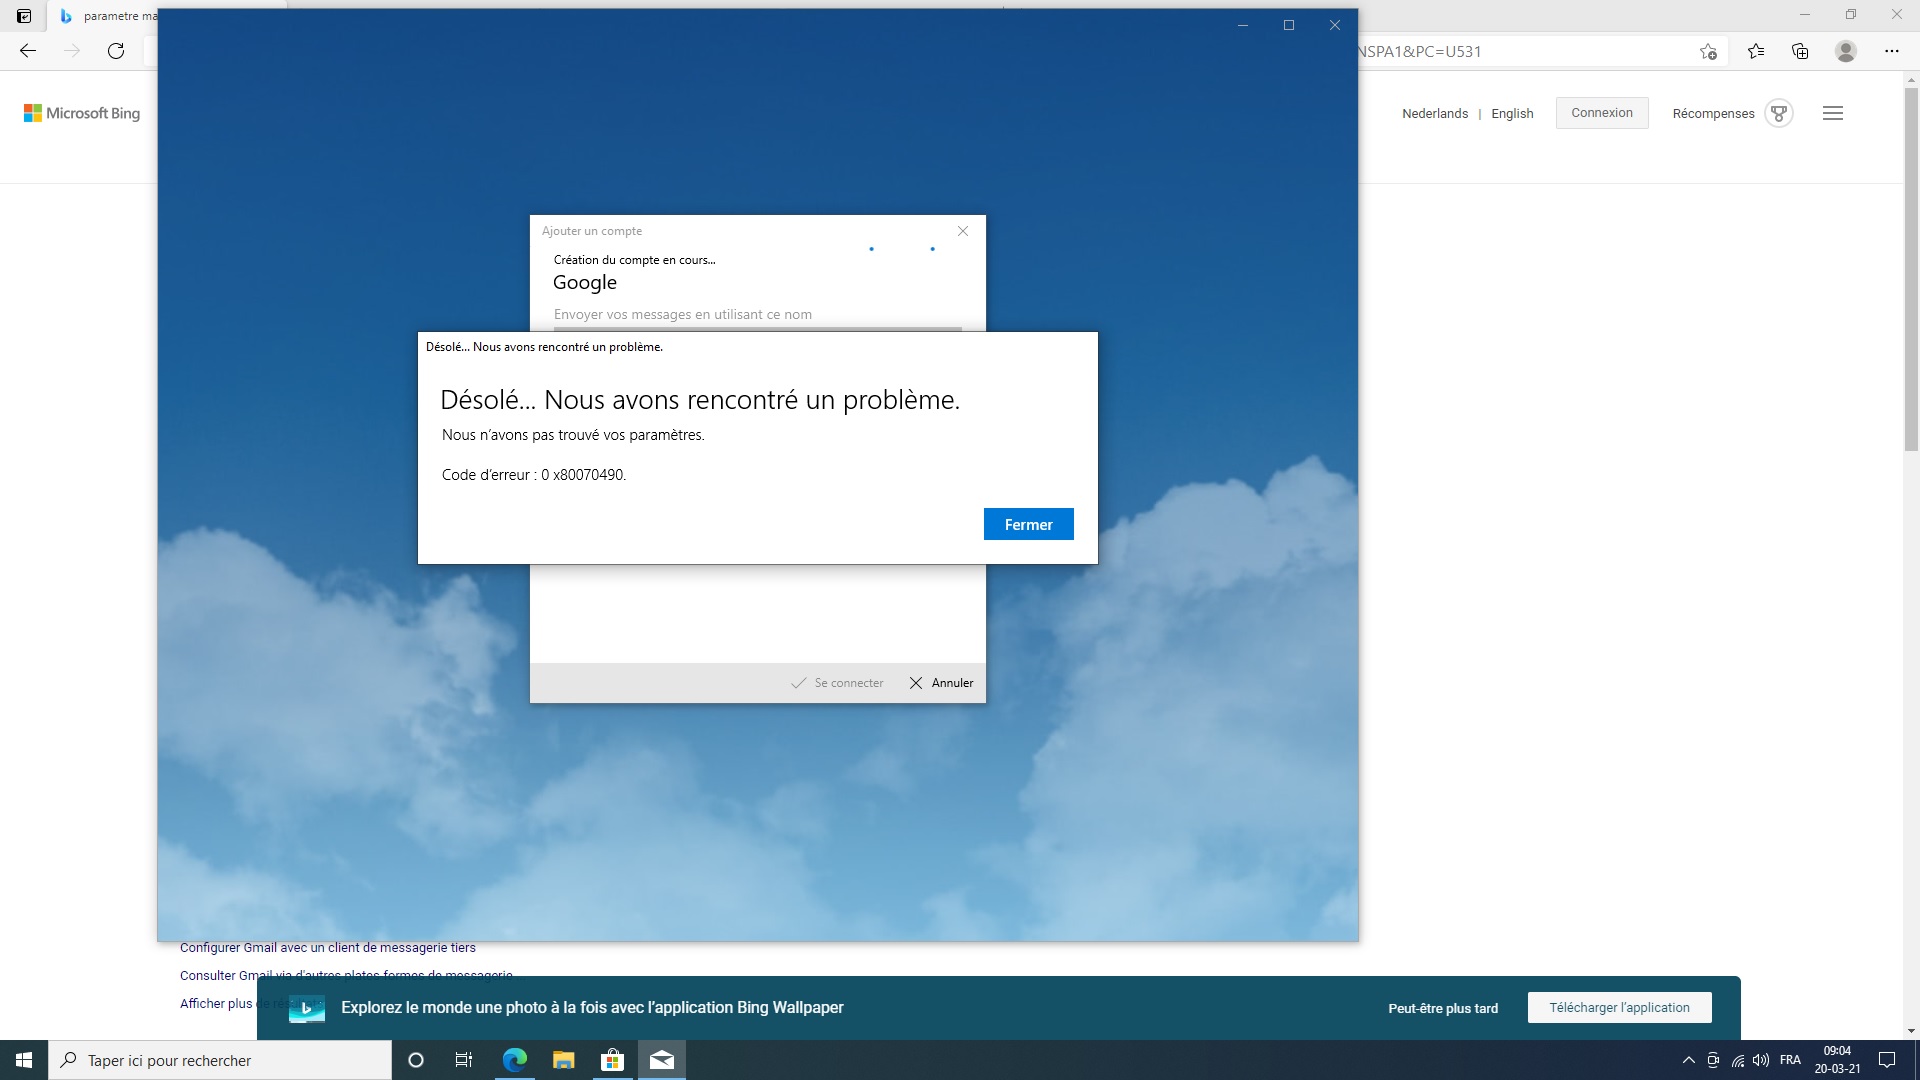1920x1080 pixels.
Task: Open the volume control in tray
Action: (x=1762, y=1060)
